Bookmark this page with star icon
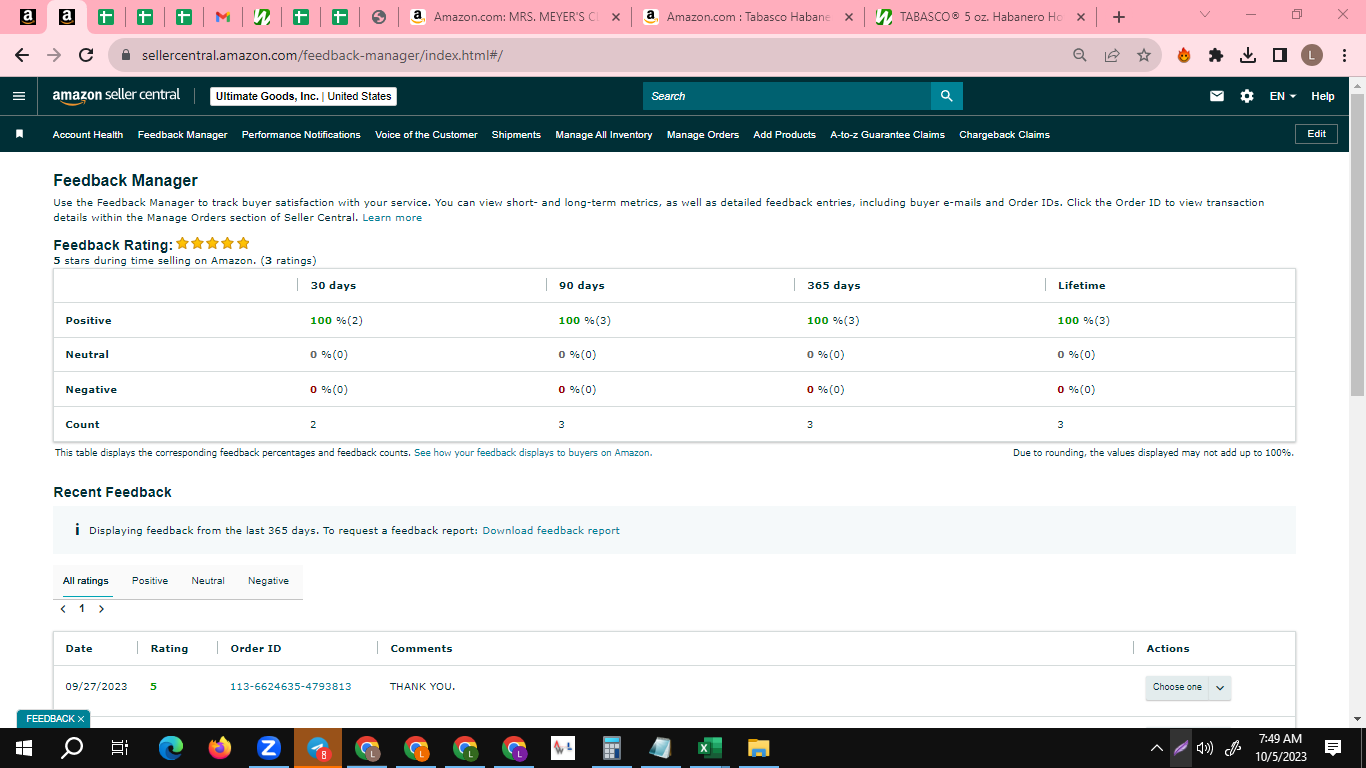This screenshot has height=768, width=1366. [x=1144, y=56]
